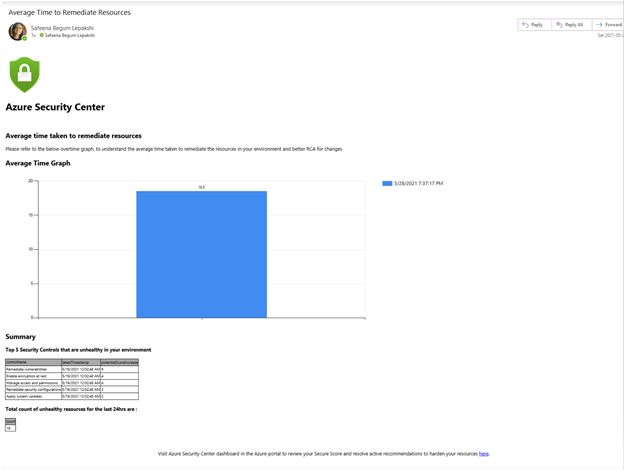Image resolution: width=624 pixels, height=470 pixels.
Task: Click the blue legend swatch
Action: coord(387,183)
